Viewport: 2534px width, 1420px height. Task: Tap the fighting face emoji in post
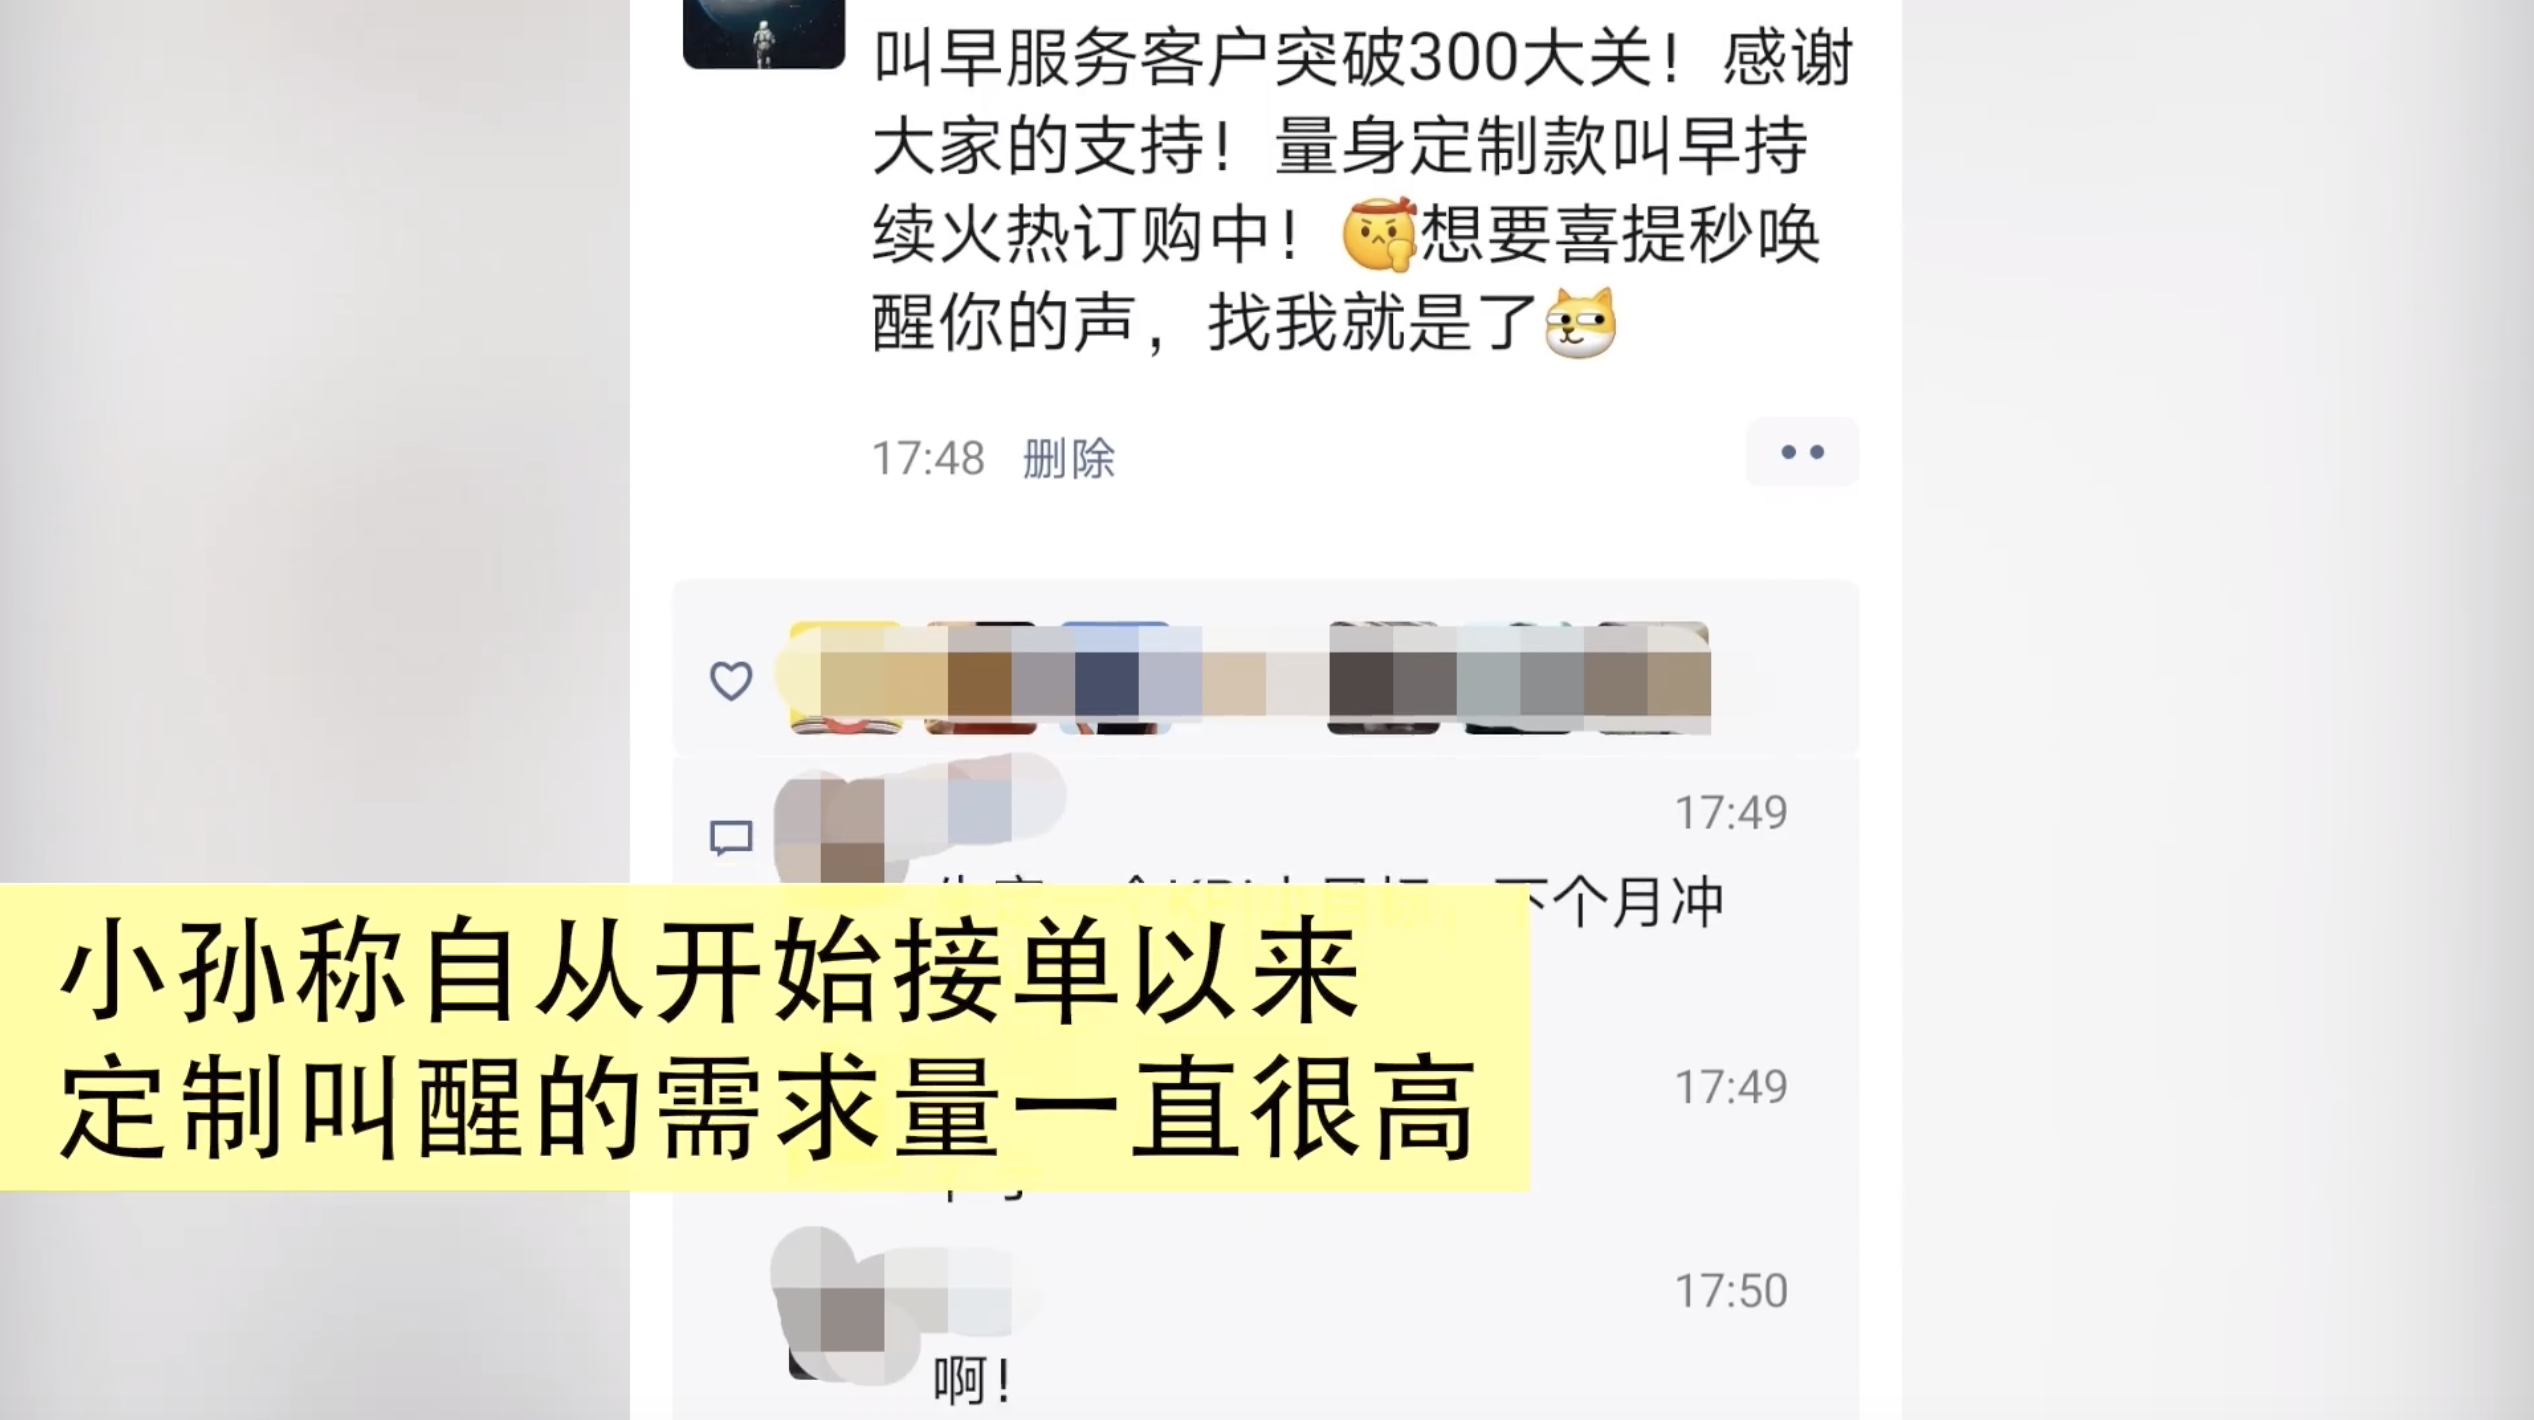click(x=1379, y=234)
